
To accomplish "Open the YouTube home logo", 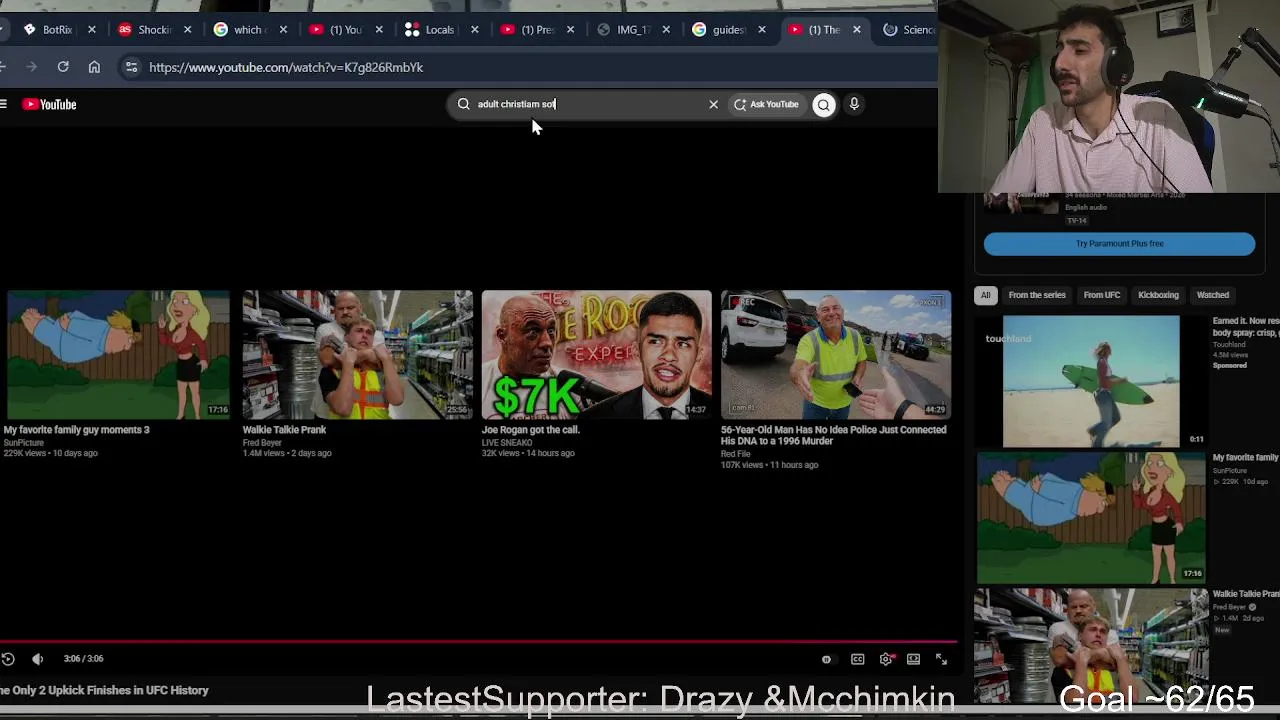I will point(49,104).
